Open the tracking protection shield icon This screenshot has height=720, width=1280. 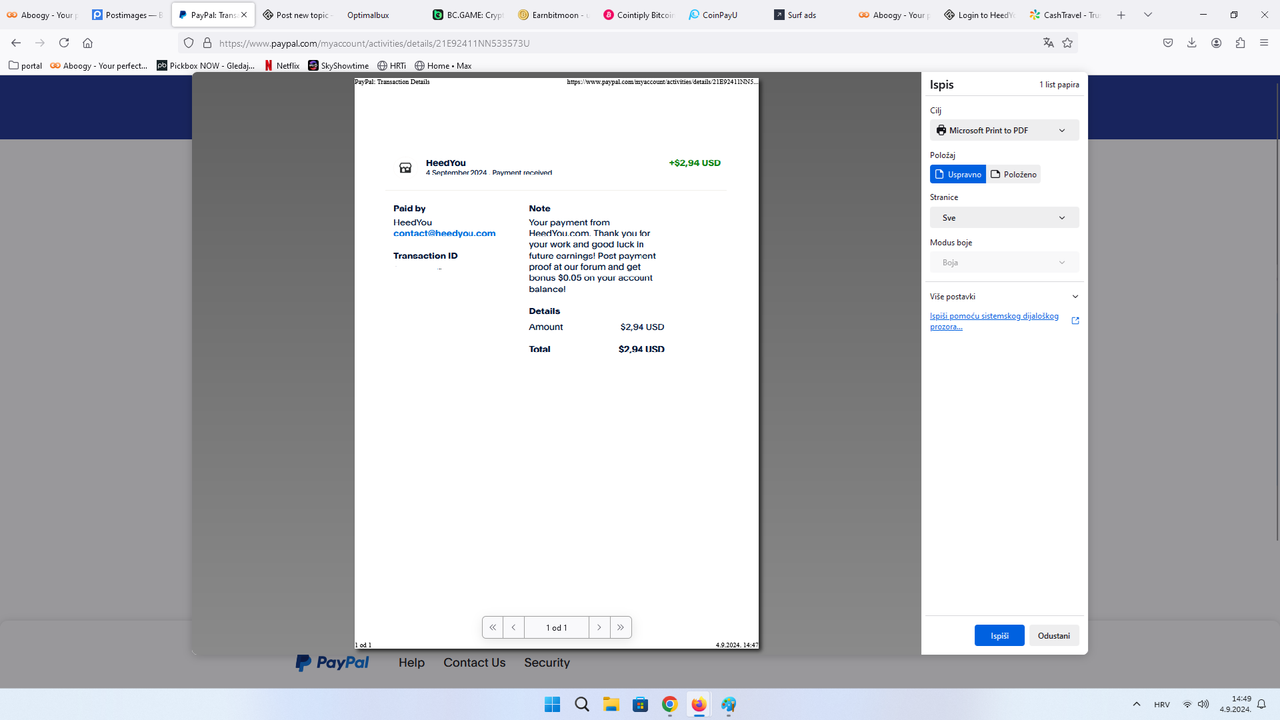pos(189,43)
